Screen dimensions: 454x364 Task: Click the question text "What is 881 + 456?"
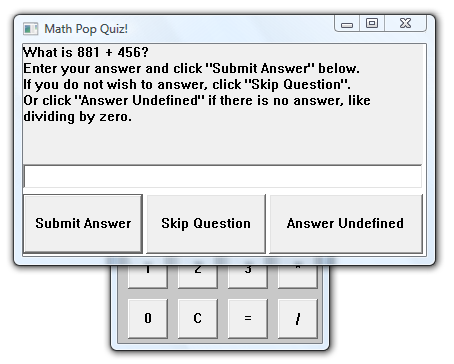pyautogui.click(x=86, y=52)
